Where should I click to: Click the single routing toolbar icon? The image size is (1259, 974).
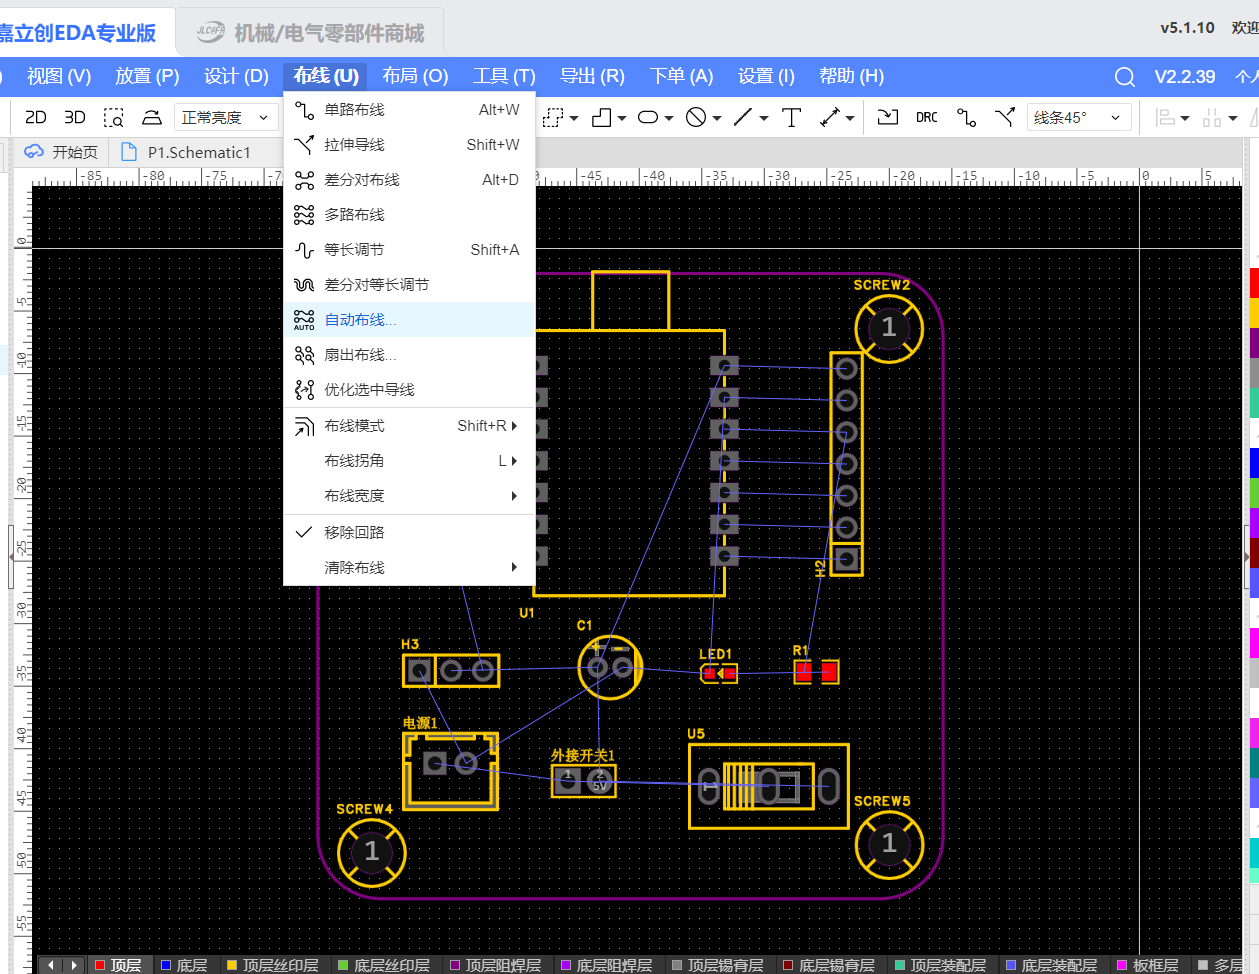[966, 117]
